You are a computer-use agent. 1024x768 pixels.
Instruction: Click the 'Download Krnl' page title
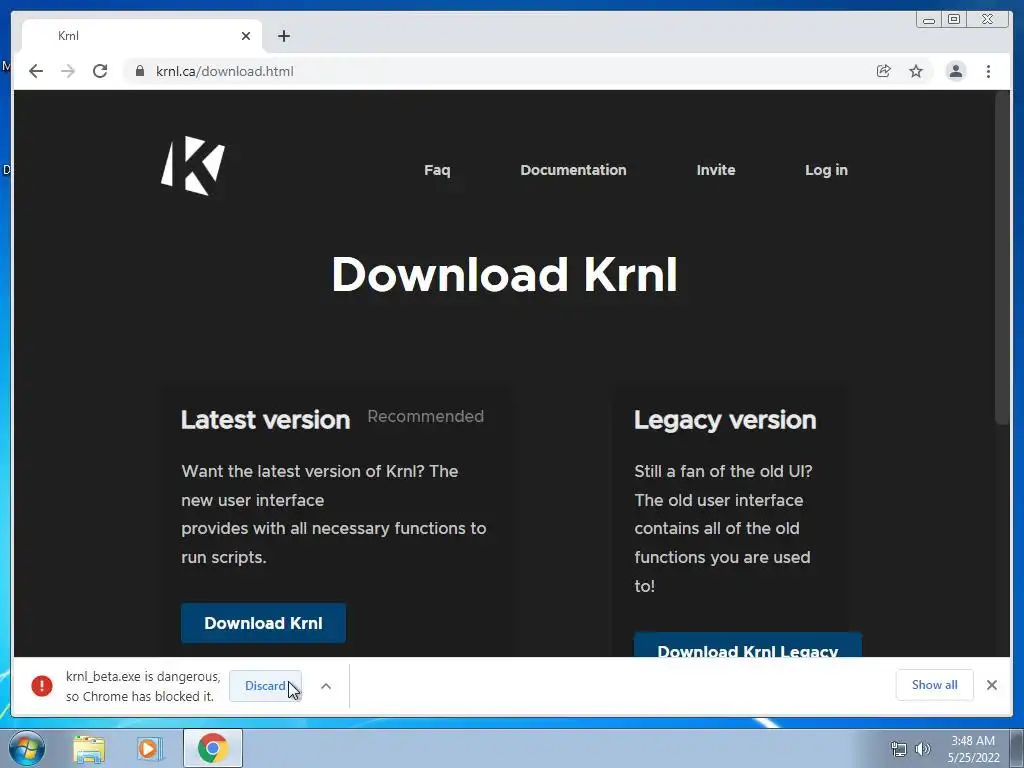[x=504, y=274]
